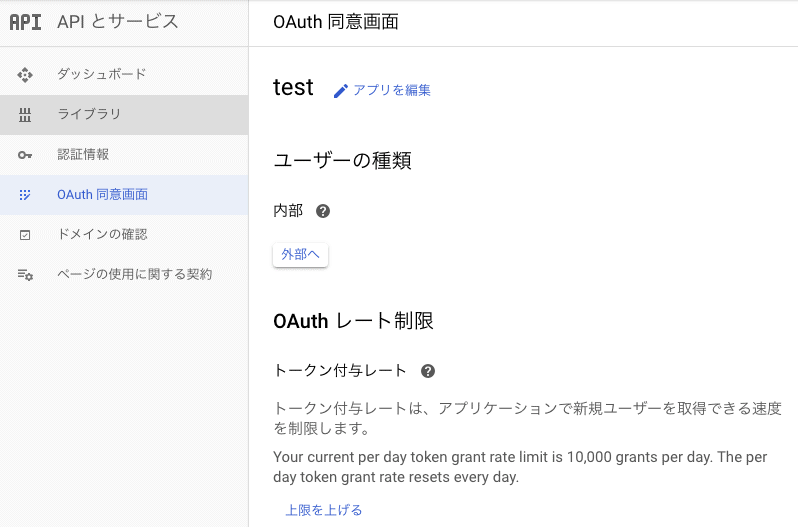Click the ページの使用に関する契約 settings-list icon

tap(26, 274)
